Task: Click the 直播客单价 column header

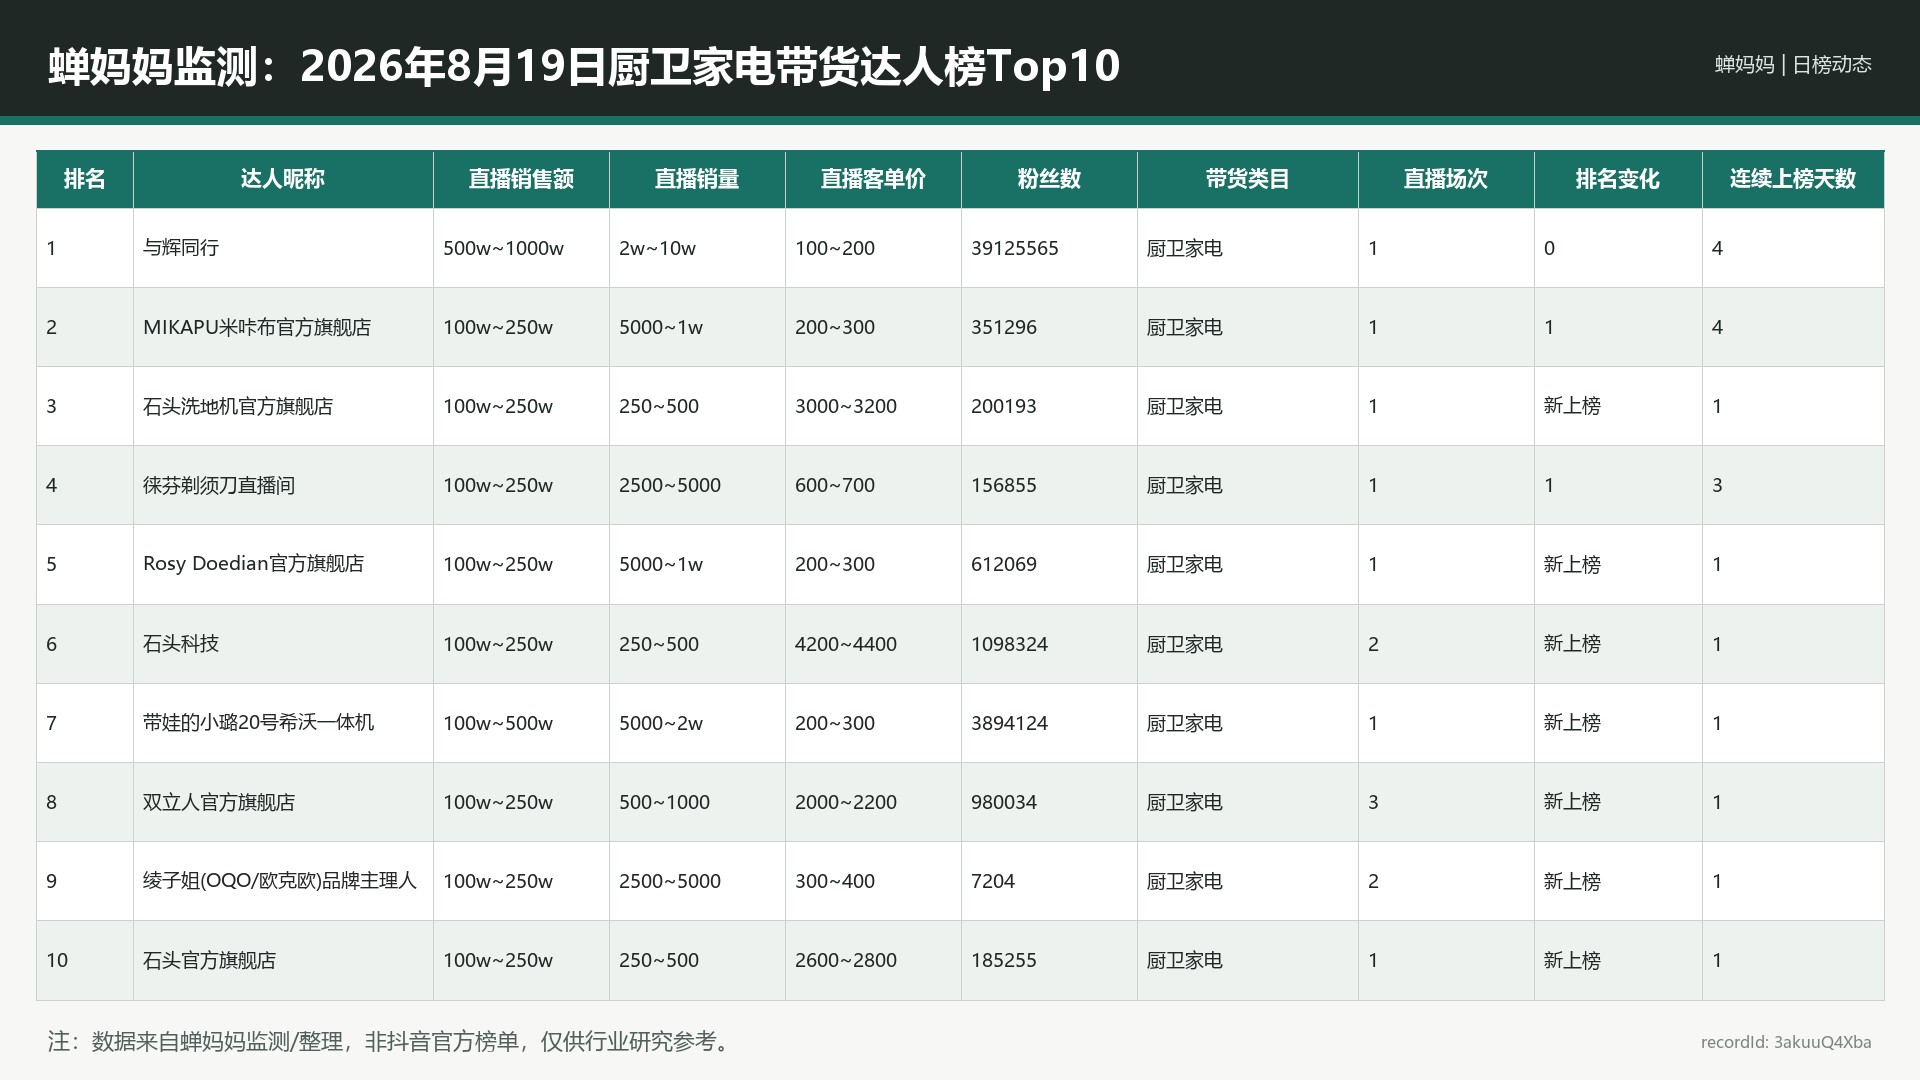Action: 873,179
